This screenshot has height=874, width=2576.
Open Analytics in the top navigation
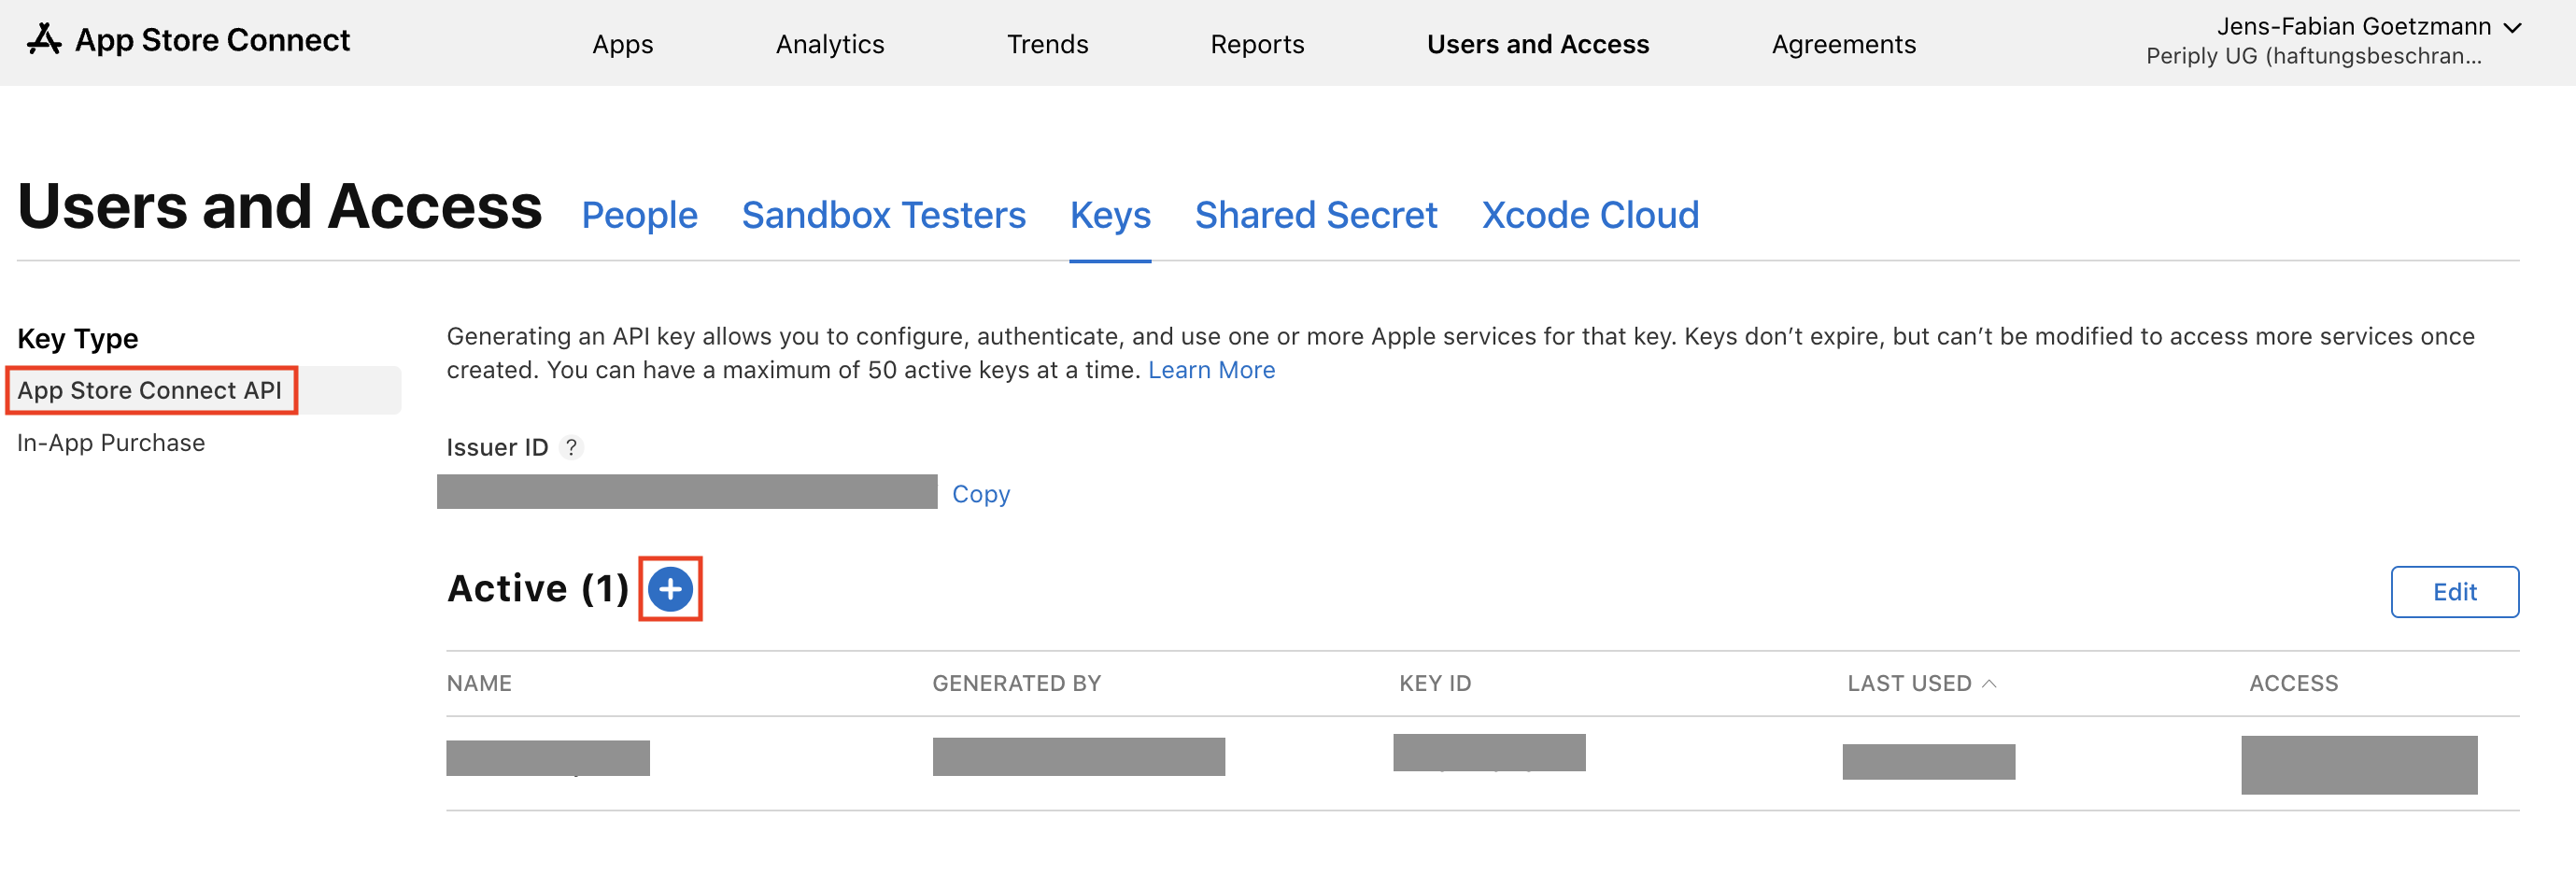(829, 44)
